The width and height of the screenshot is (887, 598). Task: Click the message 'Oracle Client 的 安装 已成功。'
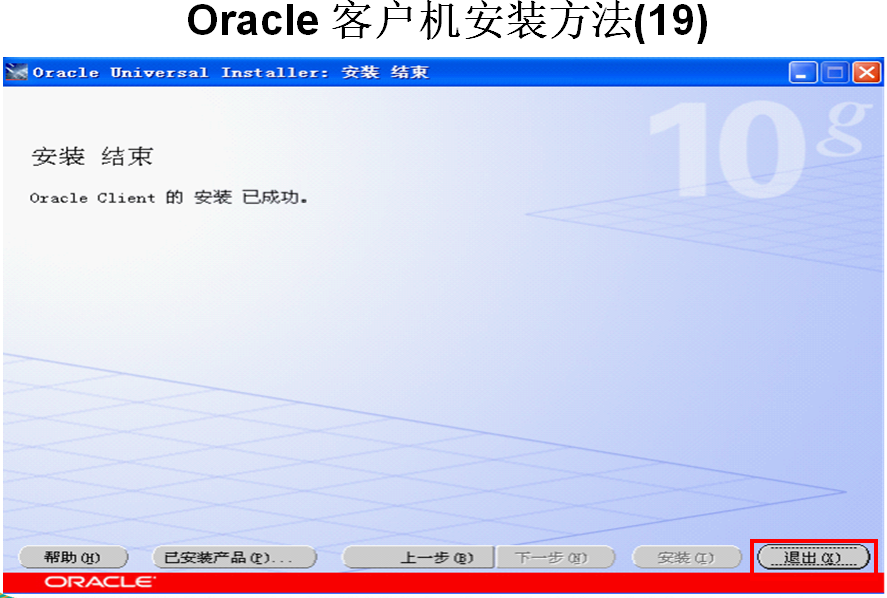tap(169, 197)
